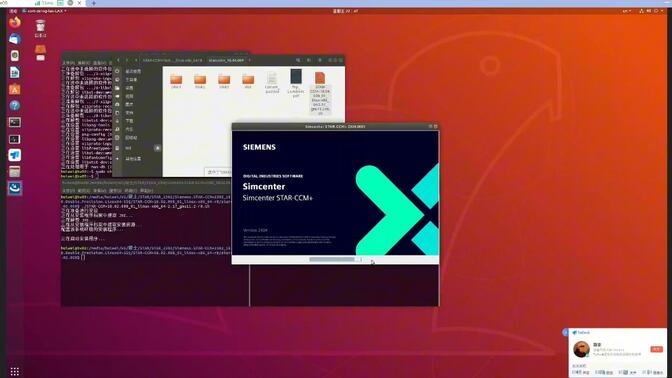Open Activities (活动) in the top bar
The image size is (672, 378).
click(x=13, y=11)
